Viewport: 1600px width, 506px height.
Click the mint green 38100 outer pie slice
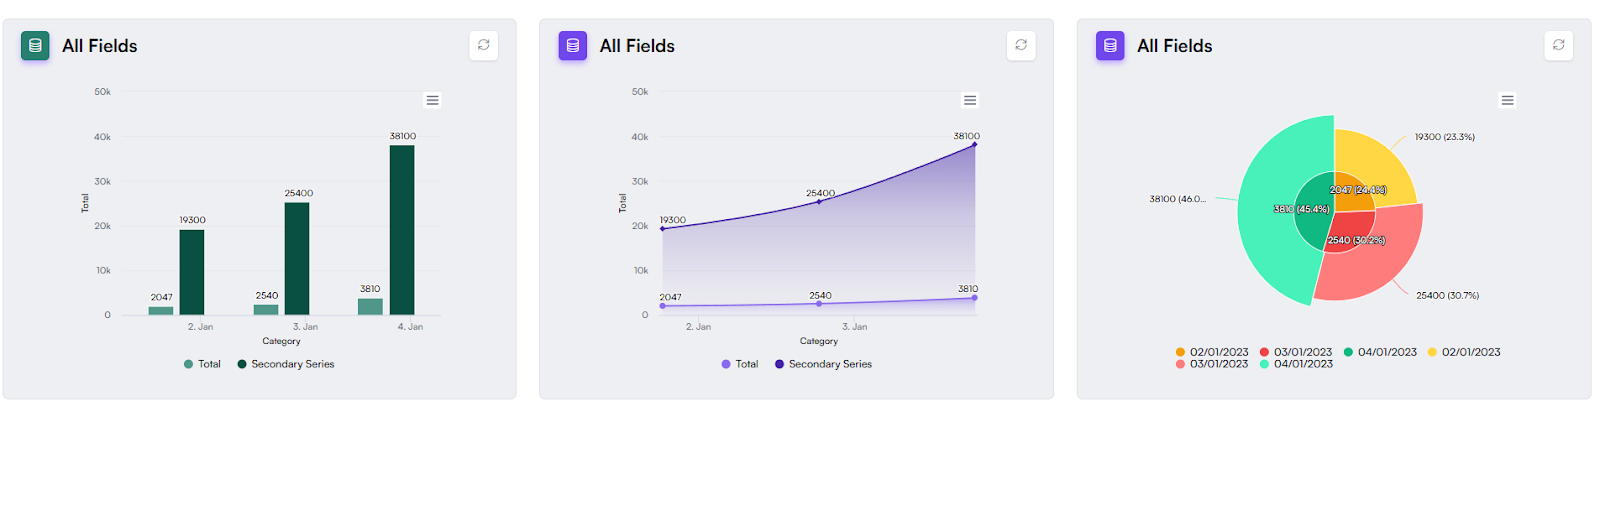(x=1265, y=210)
